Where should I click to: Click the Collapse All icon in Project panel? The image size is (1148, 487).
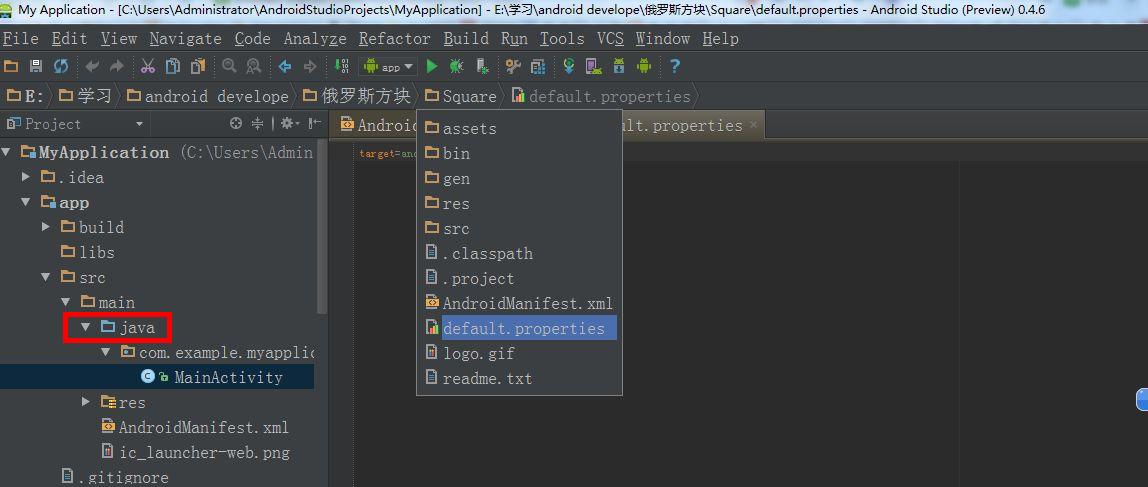(258, 124)
